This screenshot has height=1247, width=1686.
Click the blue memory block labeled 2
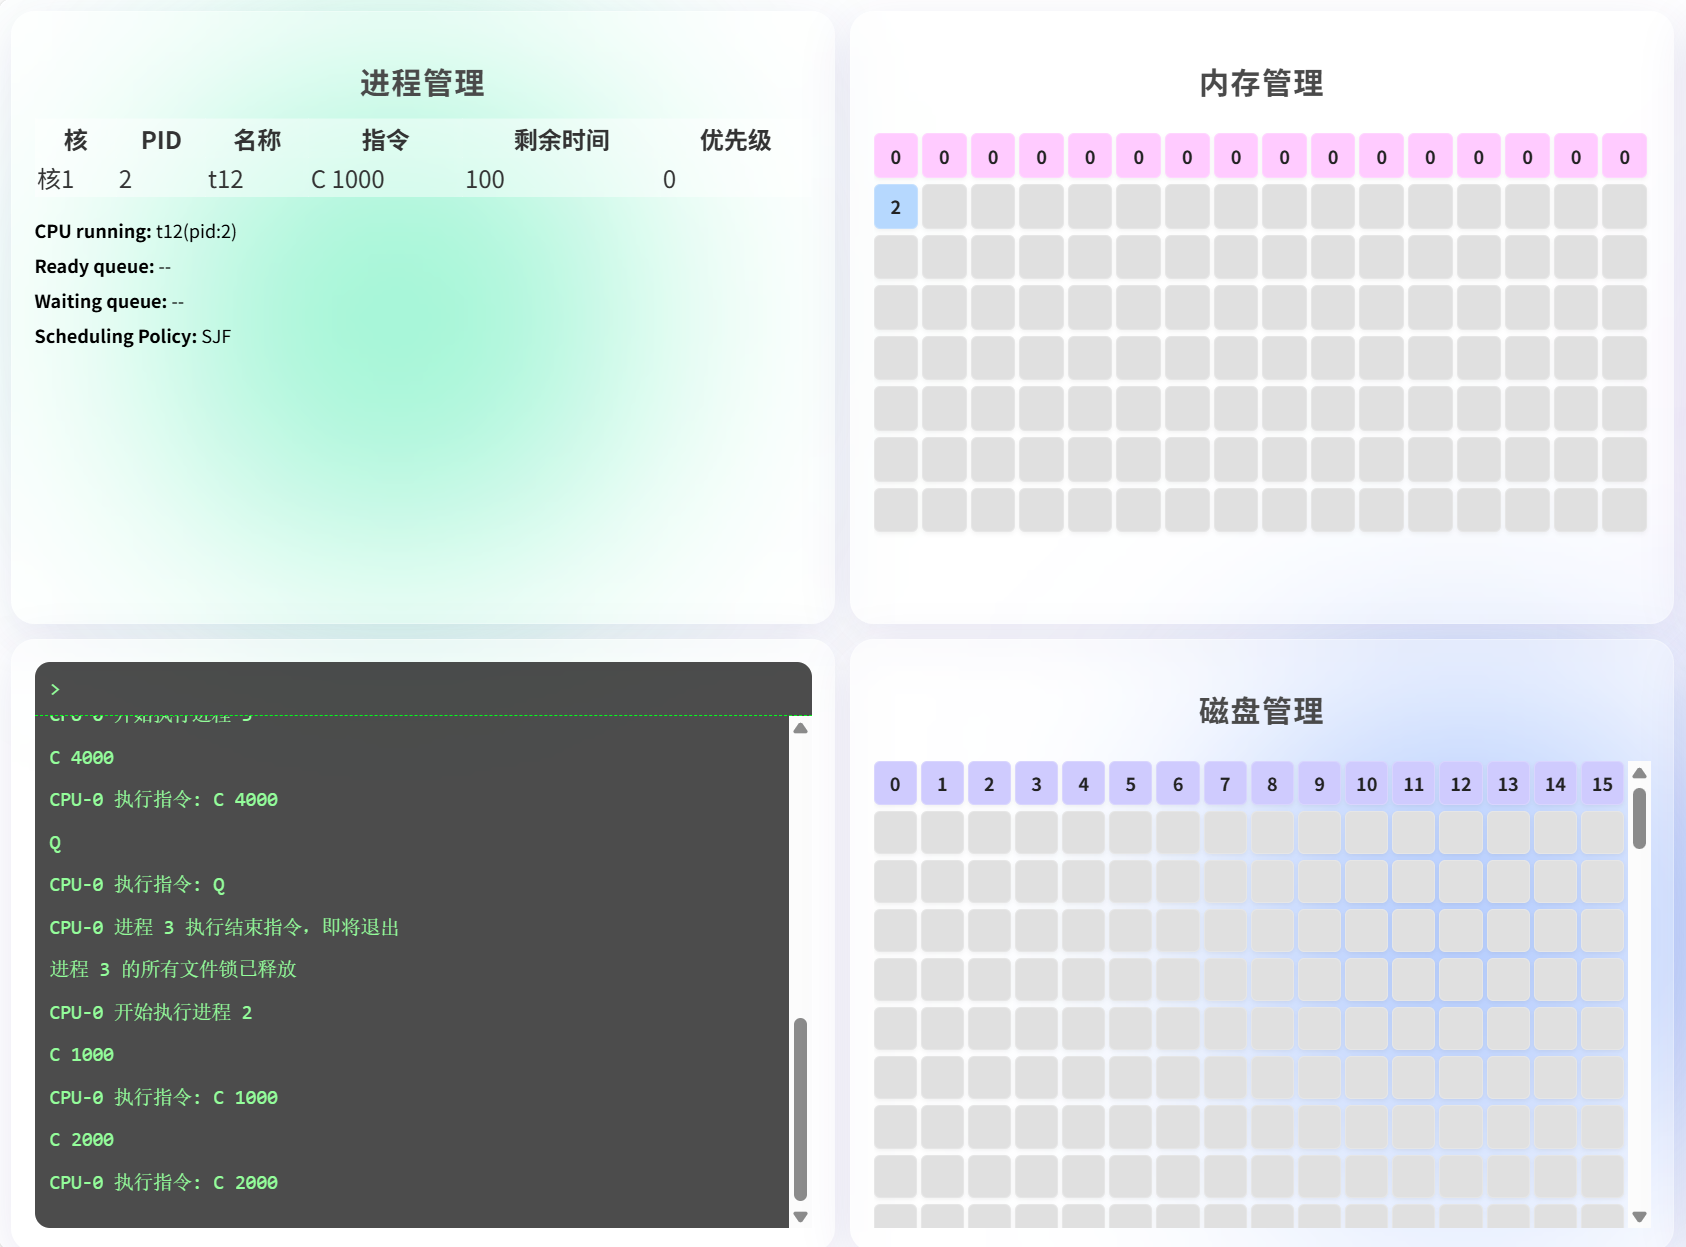pyautogui.click(x=895, y=207)
